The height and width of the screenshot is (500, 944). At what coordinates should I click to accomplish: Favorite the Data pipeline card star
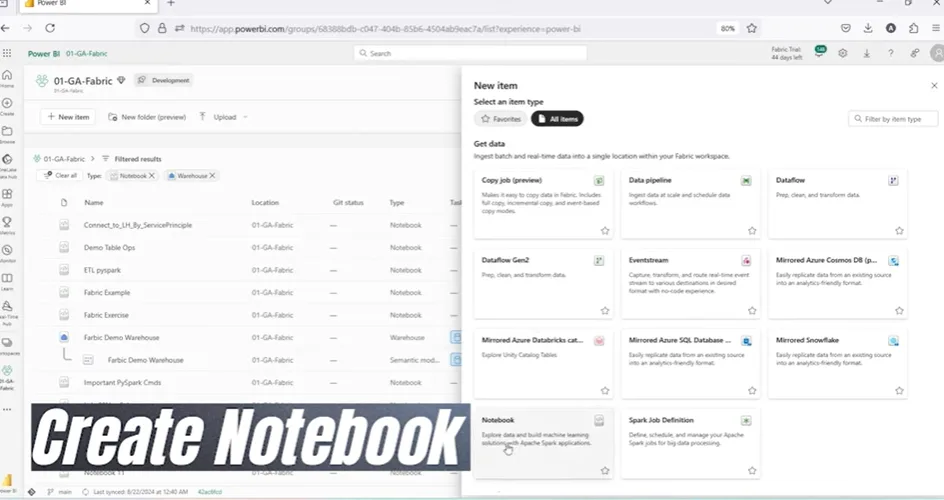point(752,230)
